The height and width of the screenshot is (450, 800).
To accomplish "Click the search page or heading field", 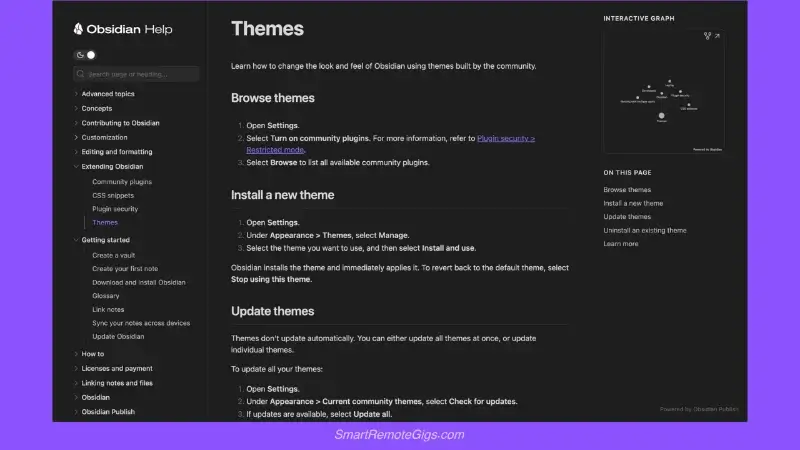I will [136, 74].
